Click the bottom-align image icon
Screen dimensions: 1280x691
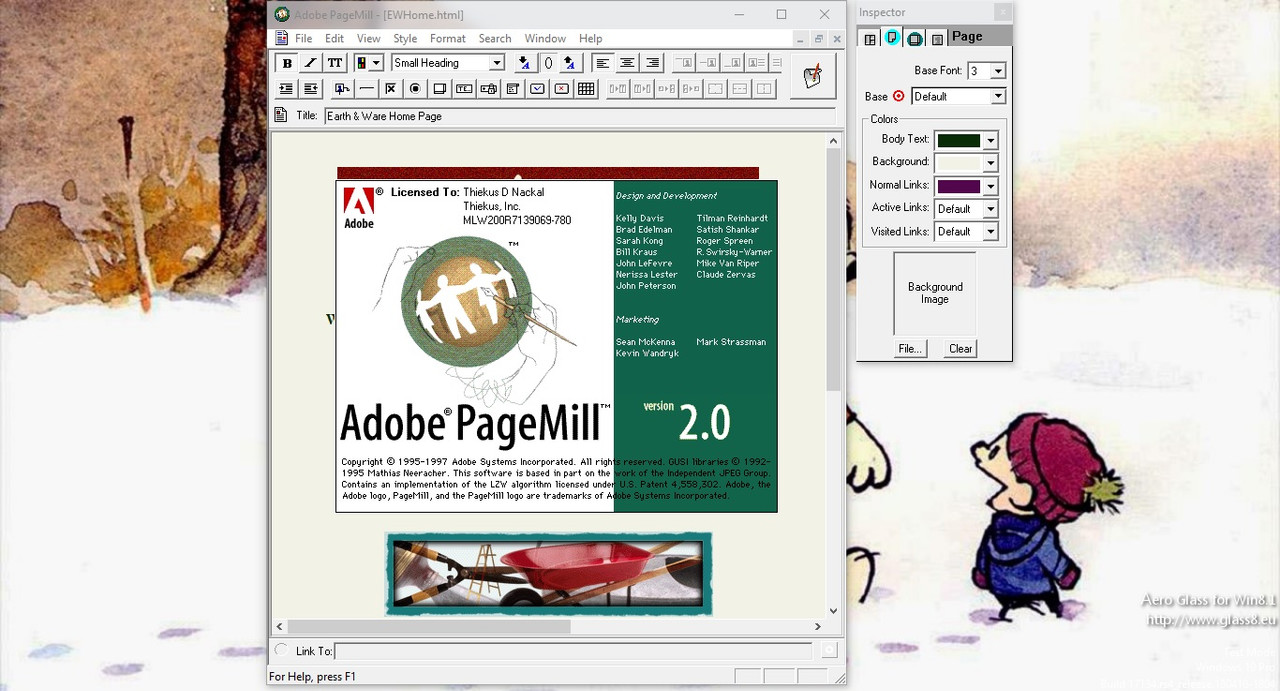(x=732, y=63)
